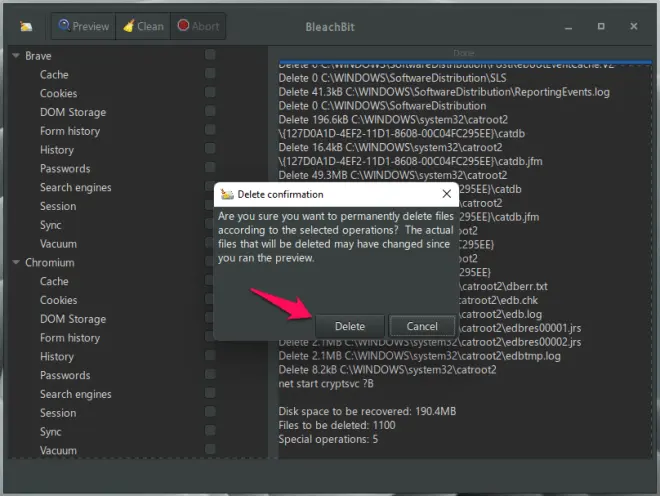Image resolution: width=660 pixels, height=496 pixels.
Task: Click Disk space to be recovered line
Action: pos(367,411)
